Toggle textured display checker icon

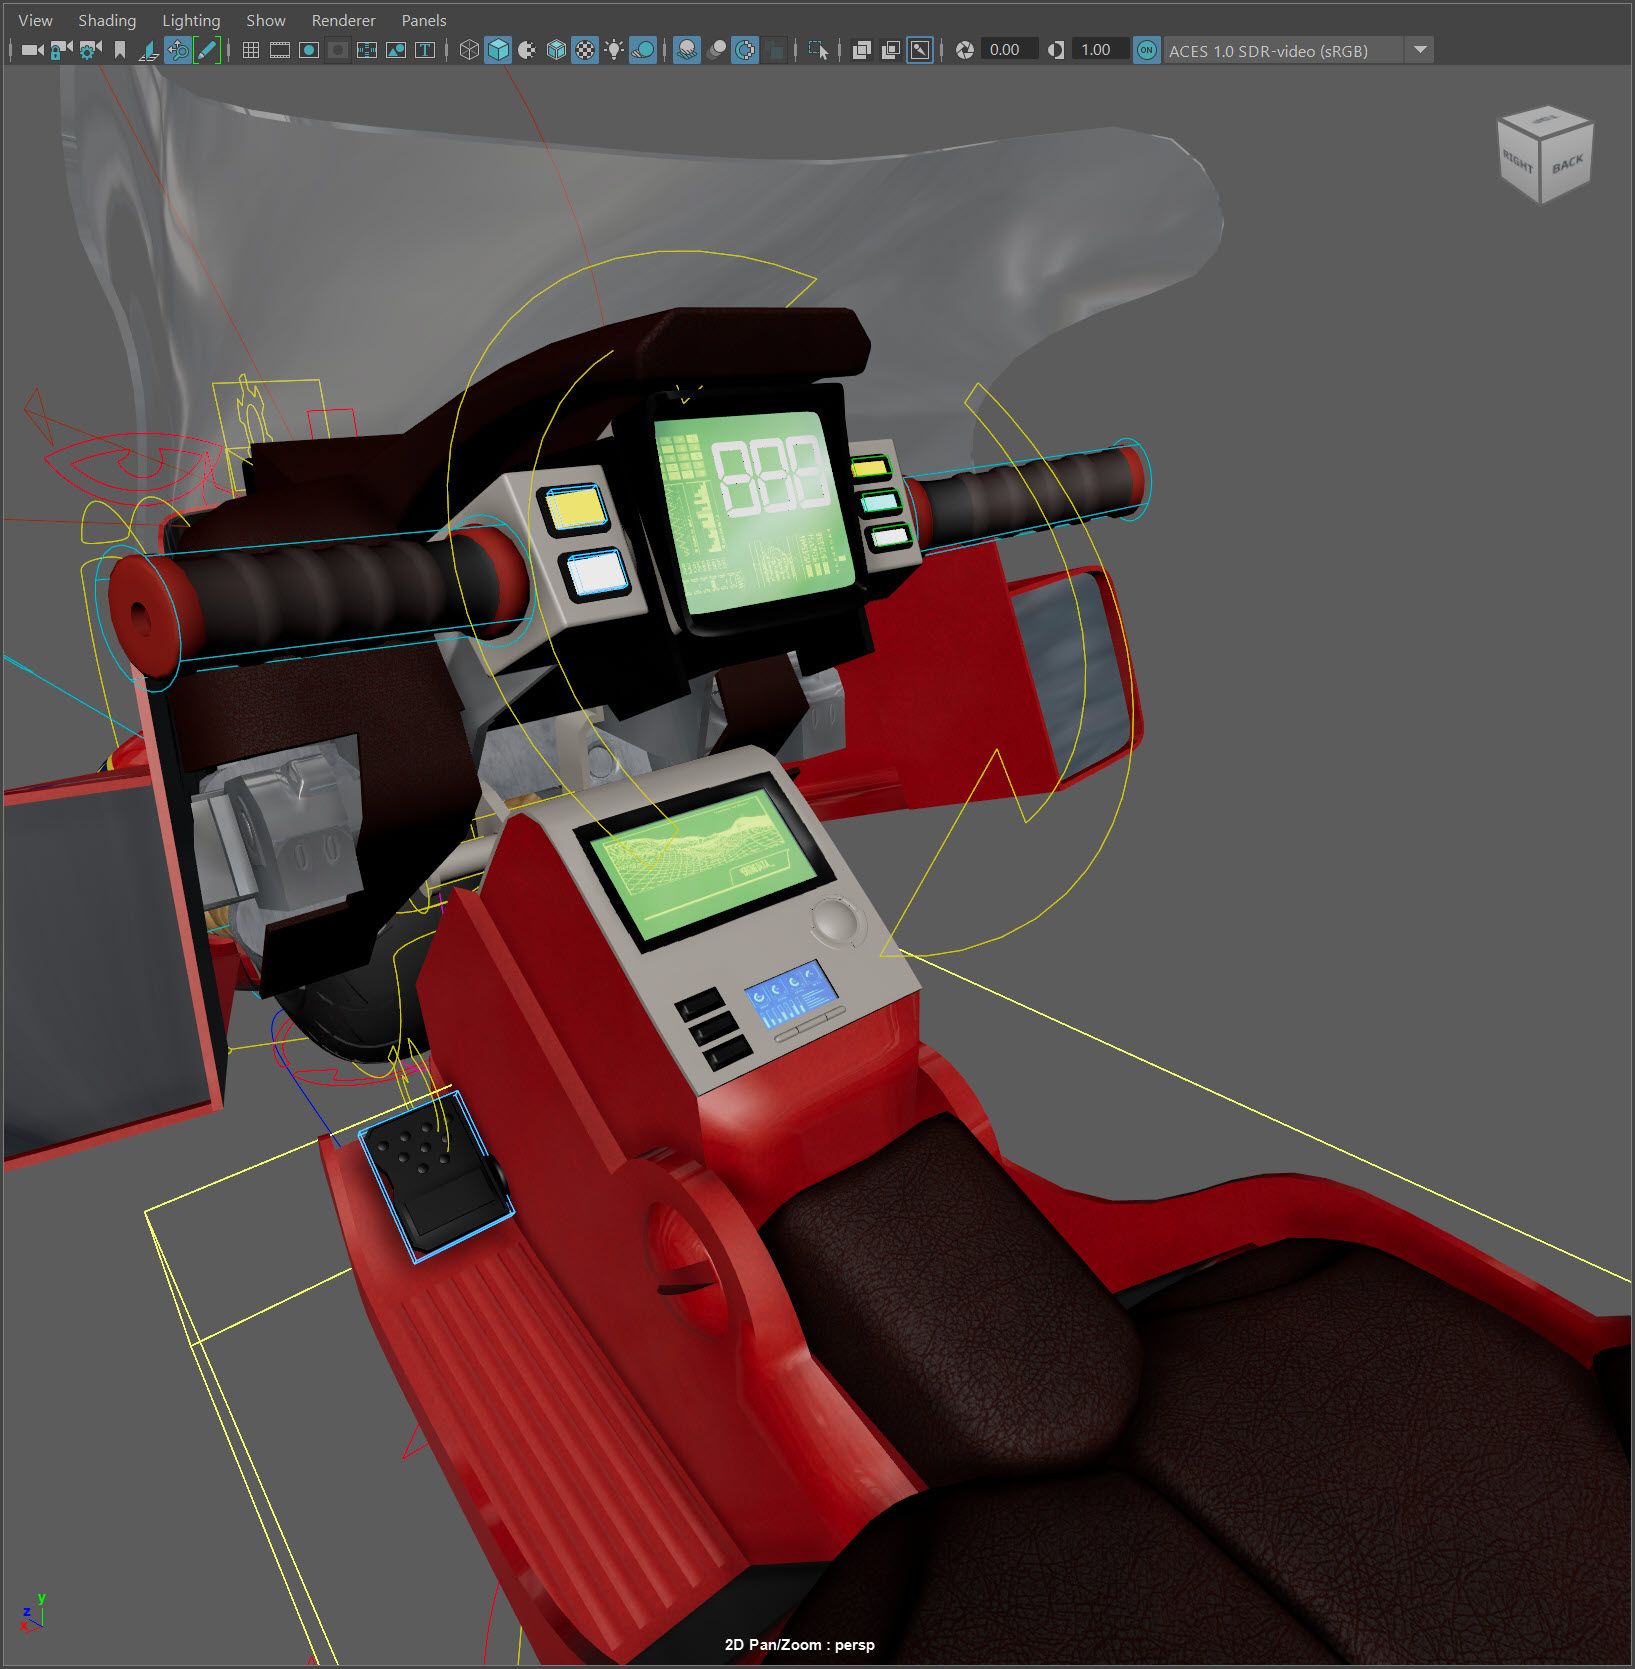[585, 50]
